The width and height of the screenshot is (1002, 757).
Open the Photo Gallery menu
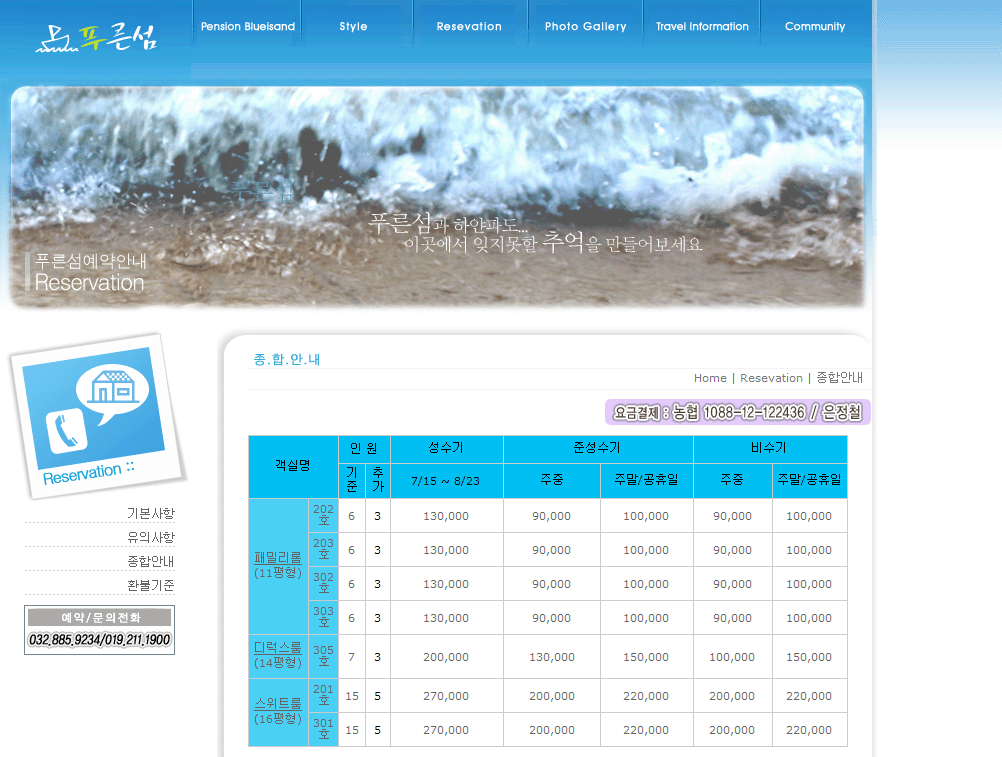(x=585, y=26)
